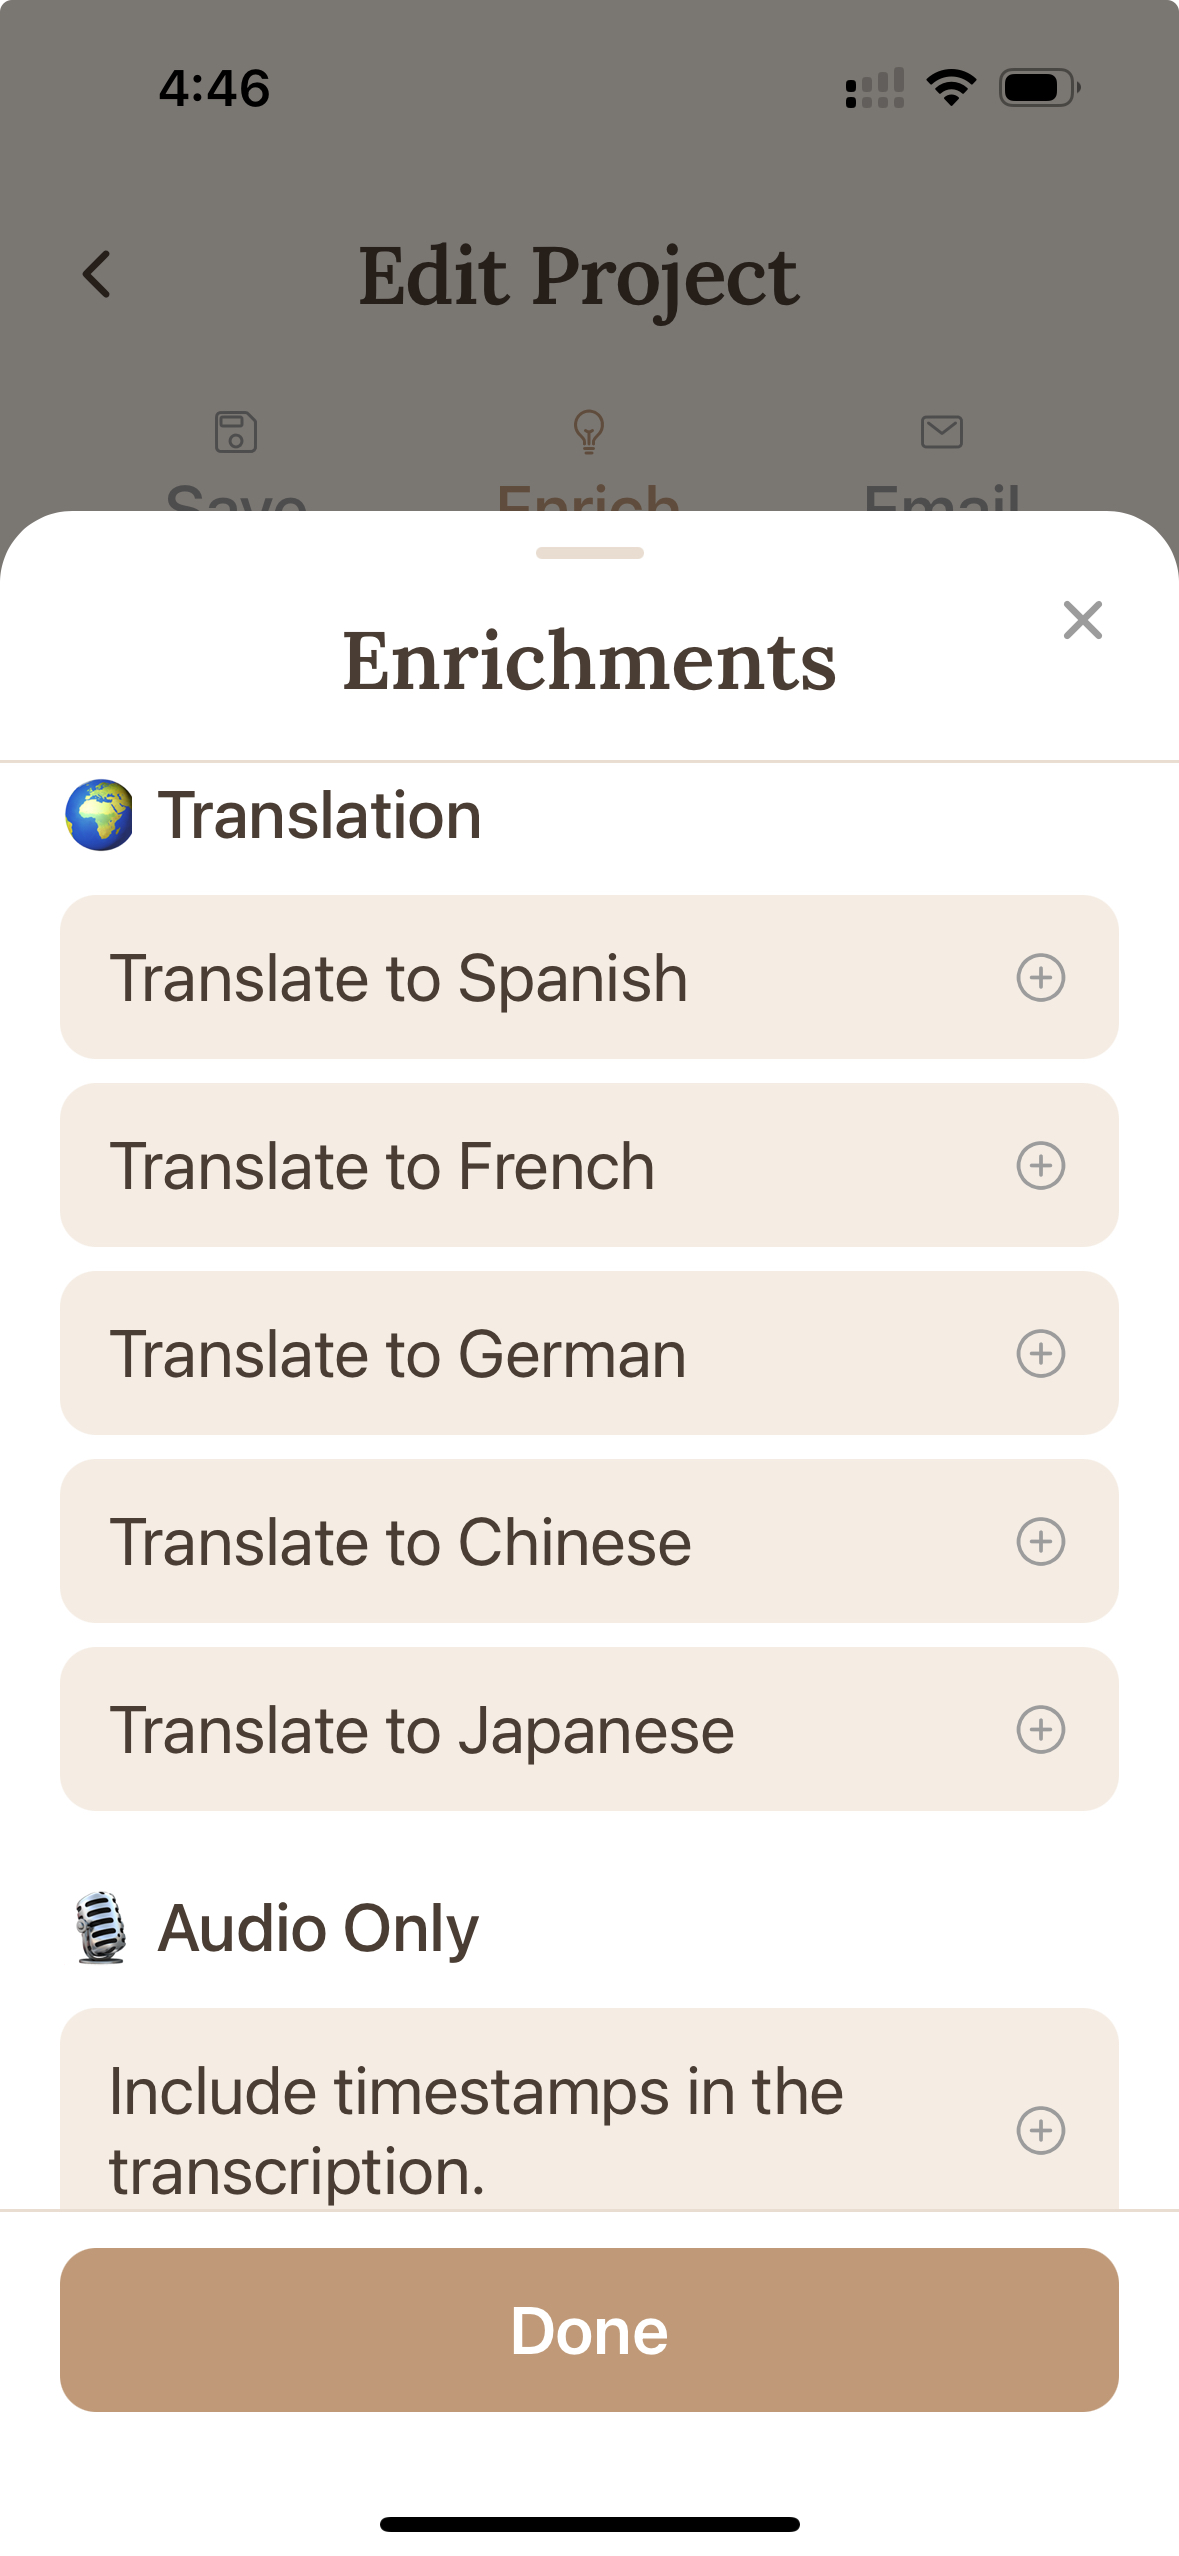Tap the sheet drag handle
Viewport: 1179px width, 2556px height.
[589, 553]
